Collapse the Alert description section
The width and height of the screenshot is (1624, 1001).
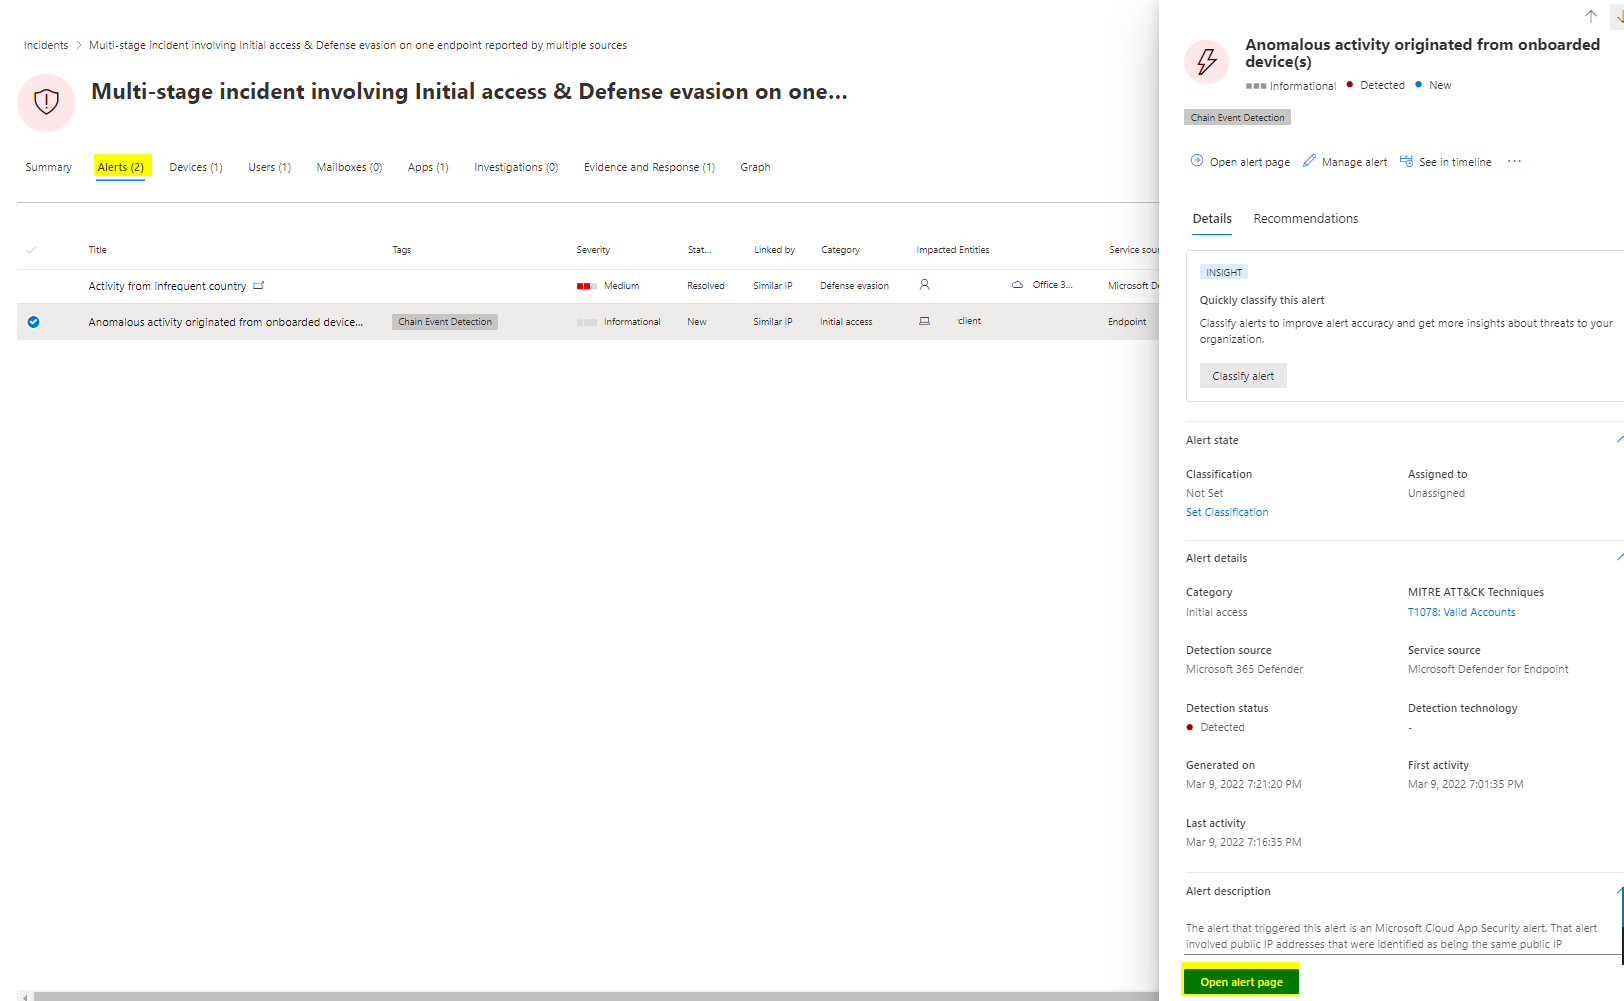1620,890
